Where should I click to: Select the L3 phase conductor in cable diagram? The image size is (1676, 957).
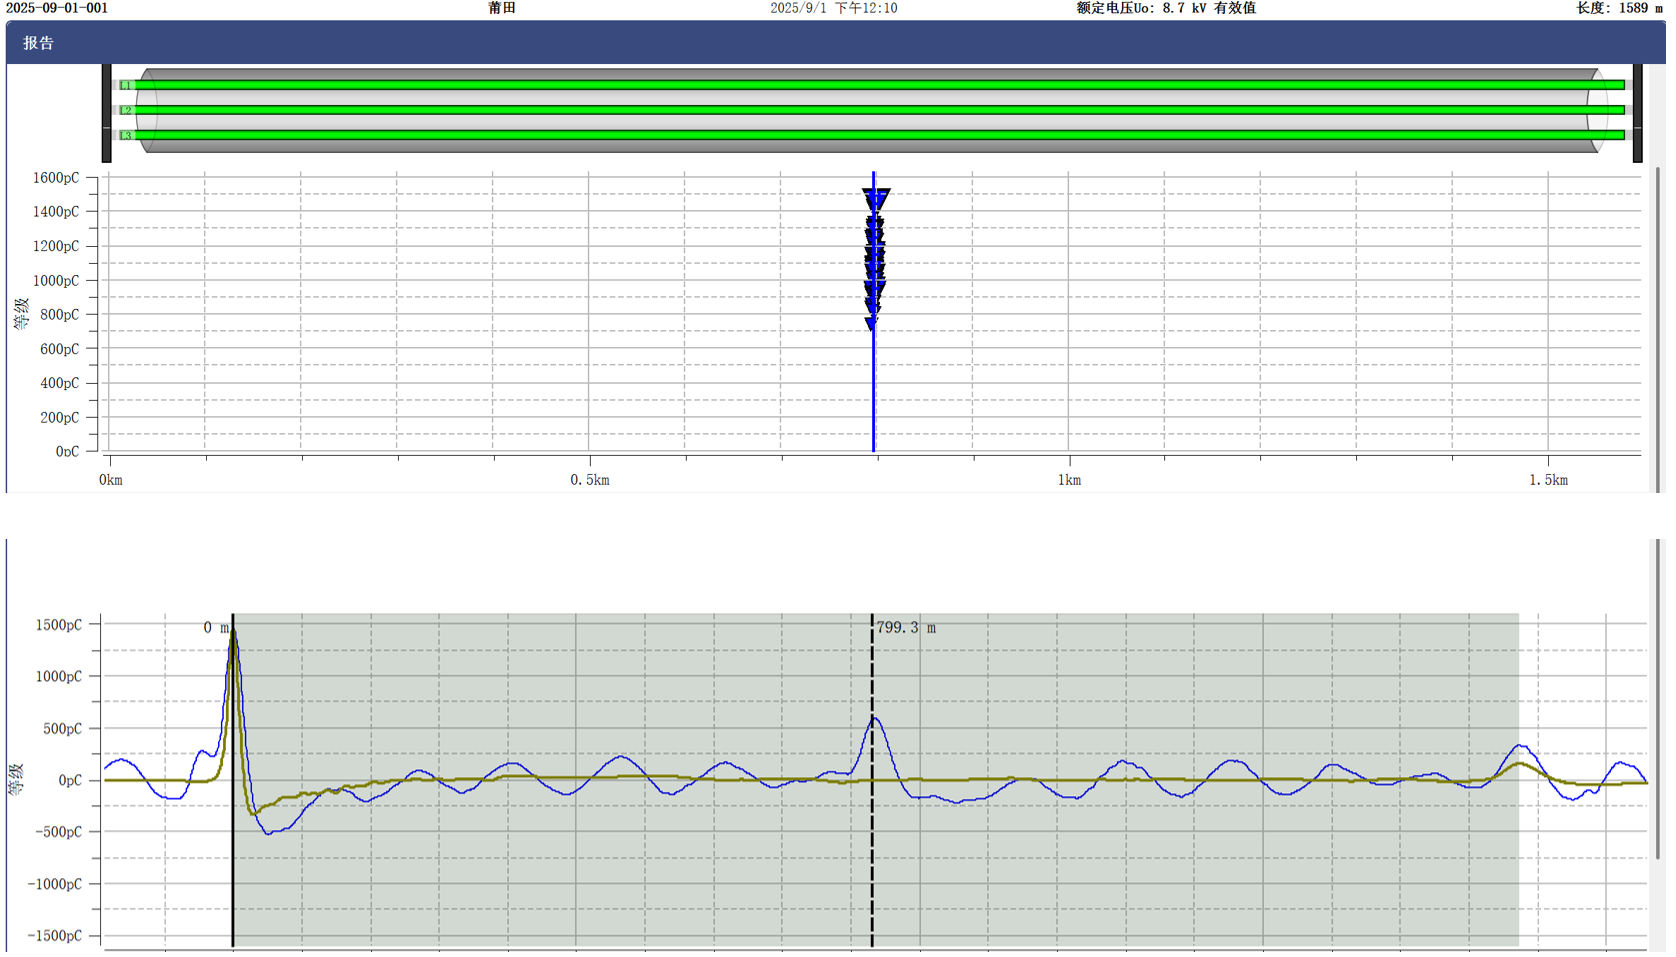pyautogui.click(x=870, y=135)
